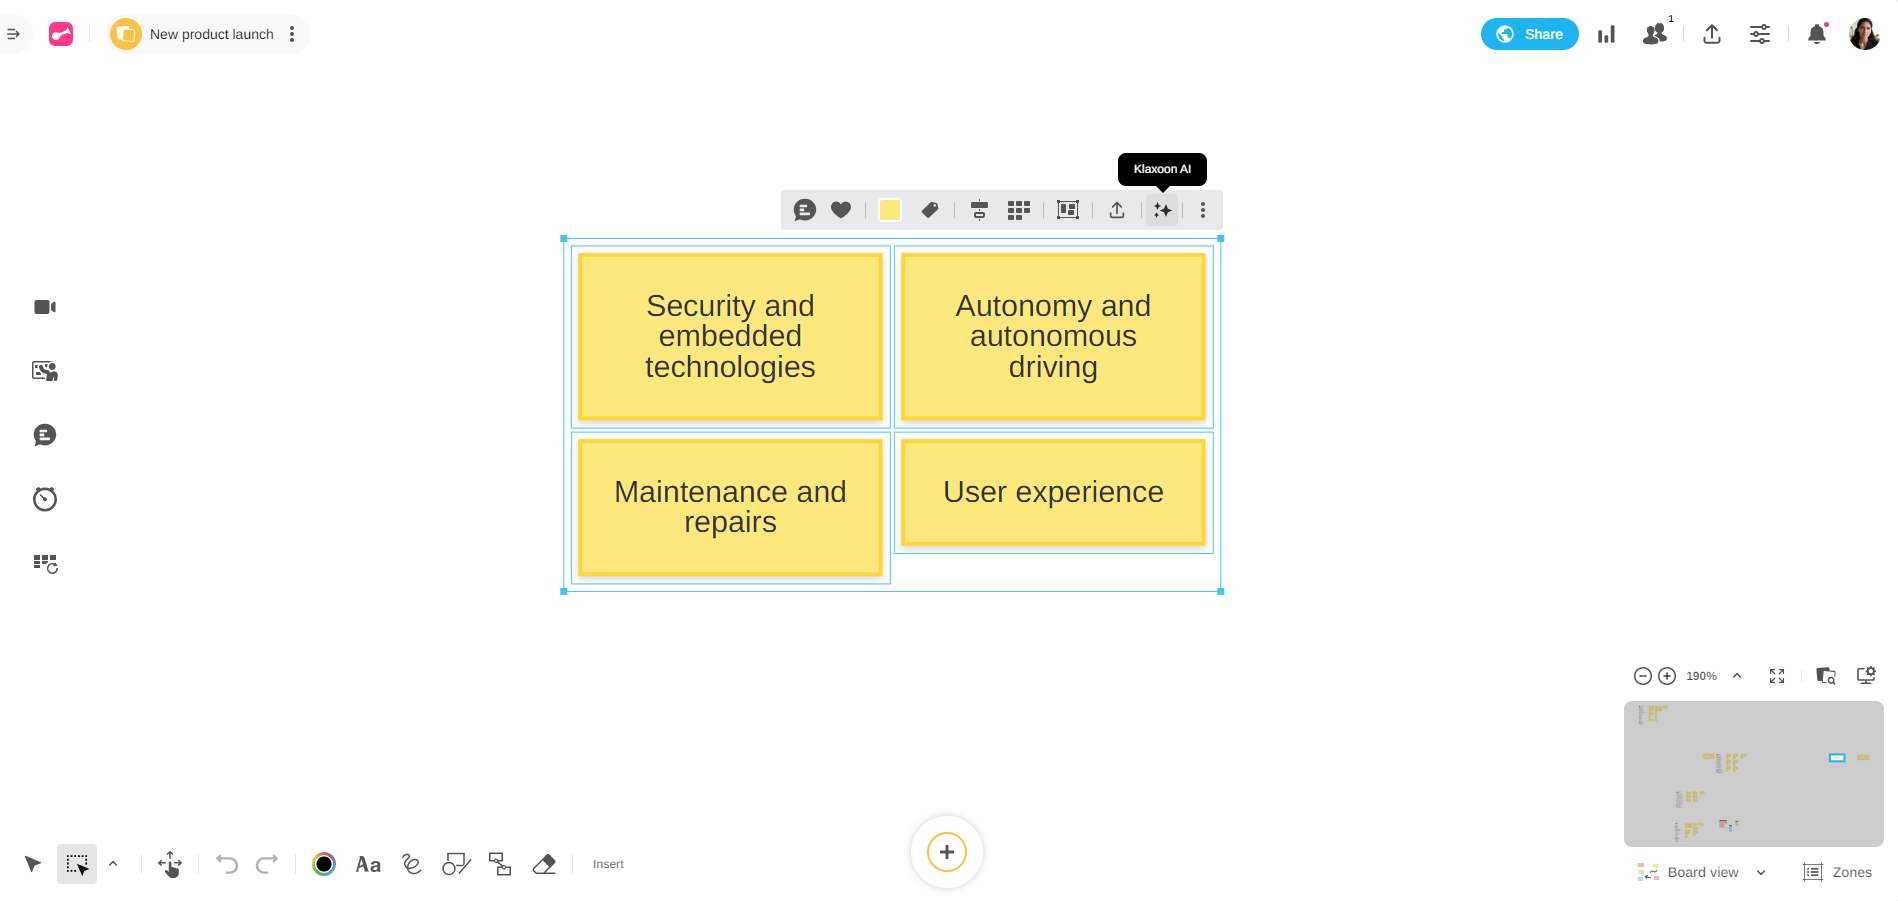Start video camera from left sidebar
Viewport: 1898px width, 901px height.
pos(45,307)
